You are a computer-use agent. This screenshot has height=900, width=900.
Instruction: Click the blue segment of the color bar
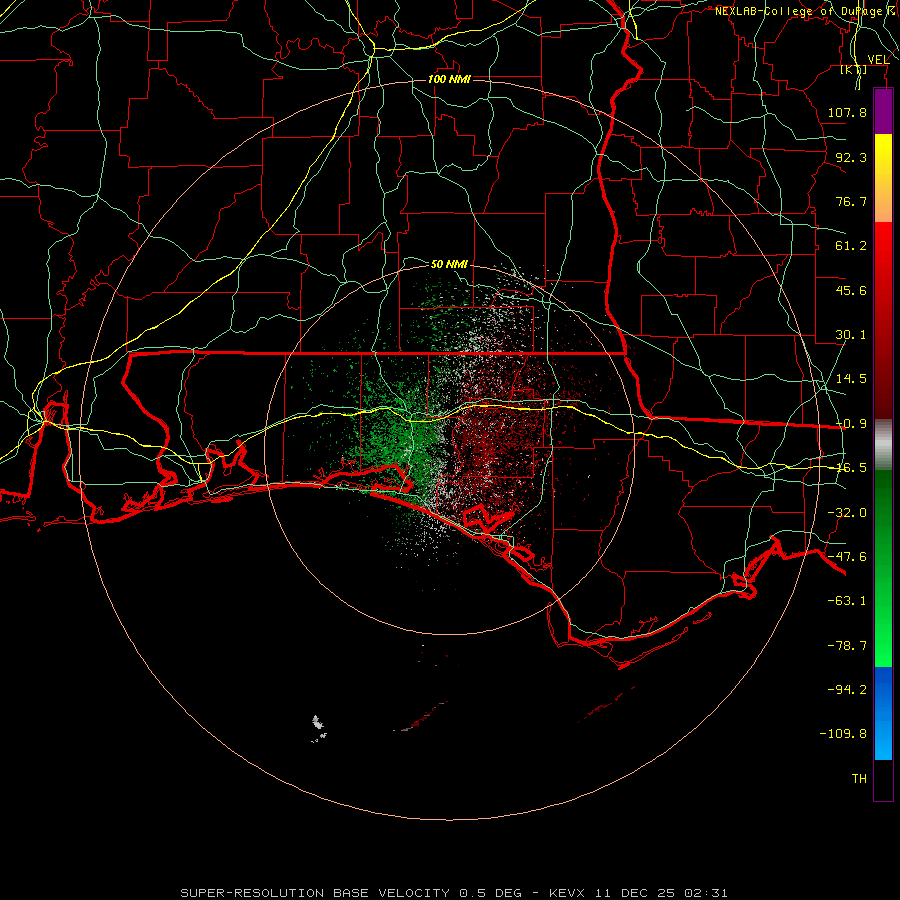point(883,713)
